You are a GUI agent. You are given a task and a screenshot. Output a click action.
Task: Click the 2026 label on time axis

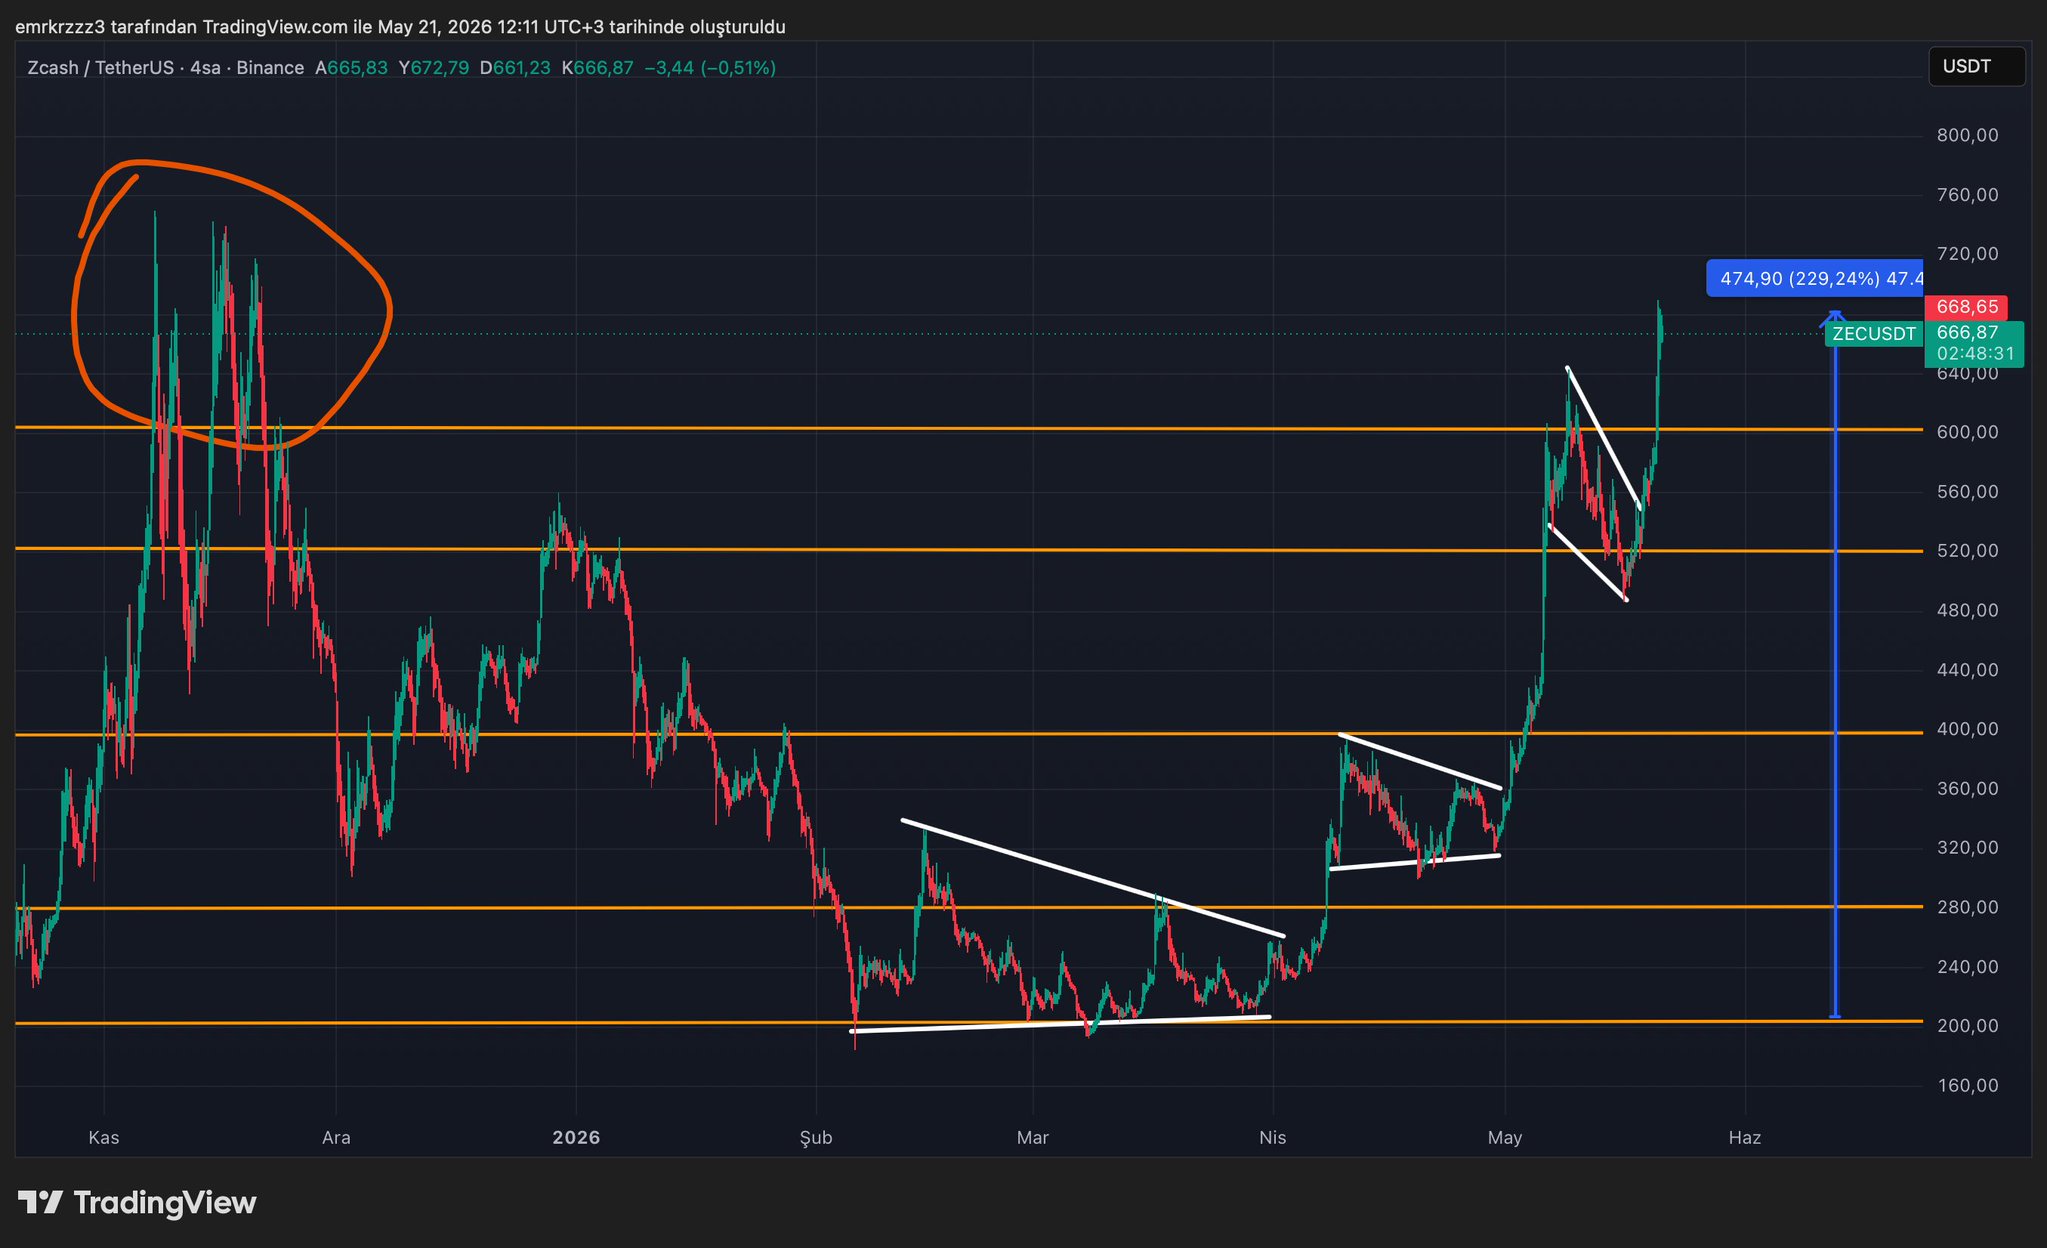(576, 1137)
